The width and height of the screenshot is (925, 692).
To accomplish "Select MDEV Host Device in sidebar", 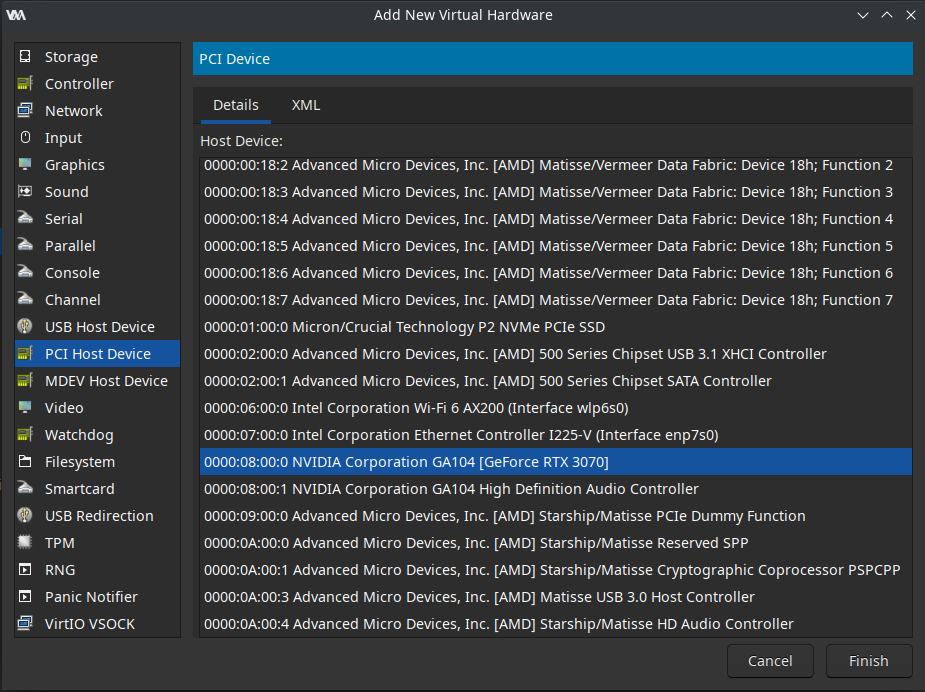I will tap(106, 381).
